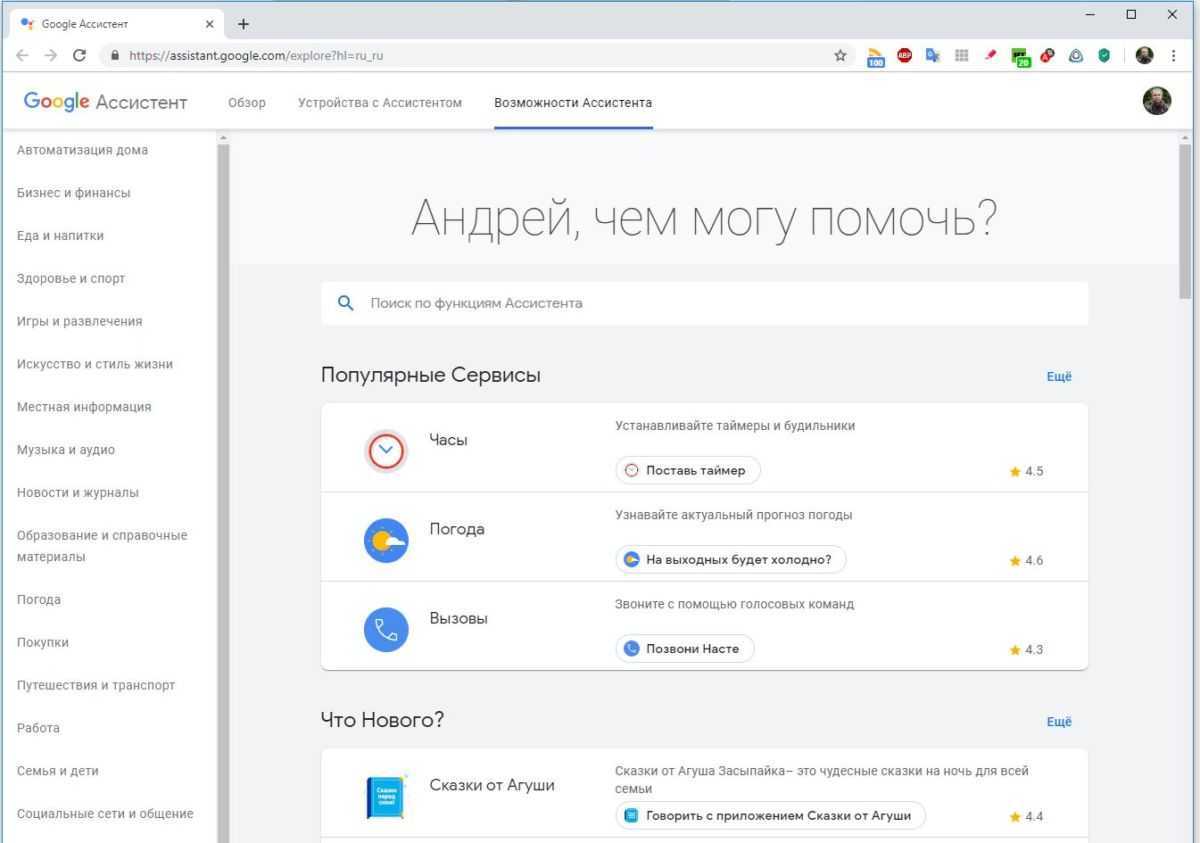Reload the page
The height and width of the screenshot is (843, 1200).
(80, 55)
